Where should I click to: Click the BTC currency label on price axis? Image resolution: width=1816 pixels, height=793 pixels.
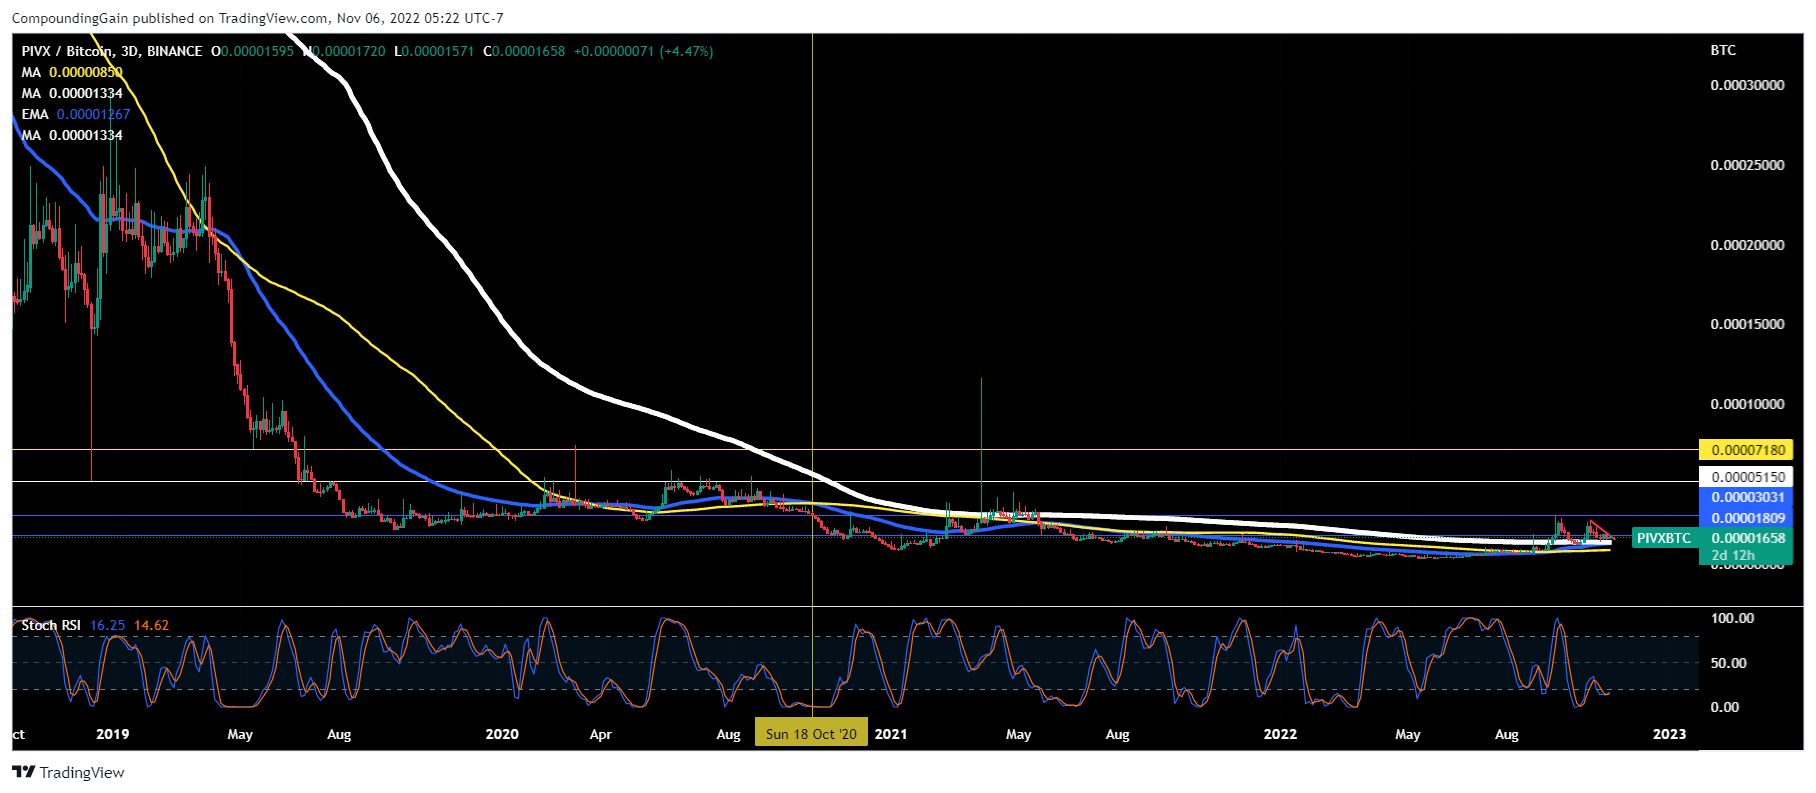[x=1723, y=50]
